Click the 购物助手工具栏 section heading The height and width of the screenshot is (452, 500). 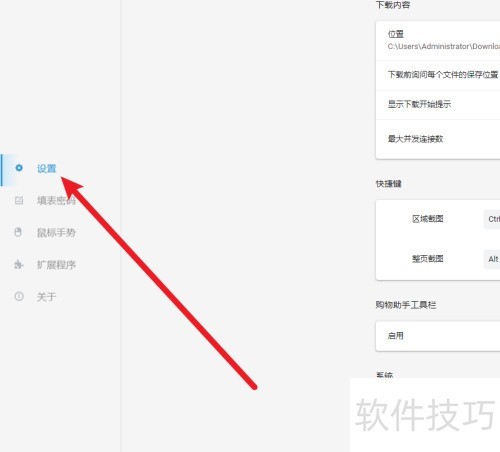(x=406, y=305)
